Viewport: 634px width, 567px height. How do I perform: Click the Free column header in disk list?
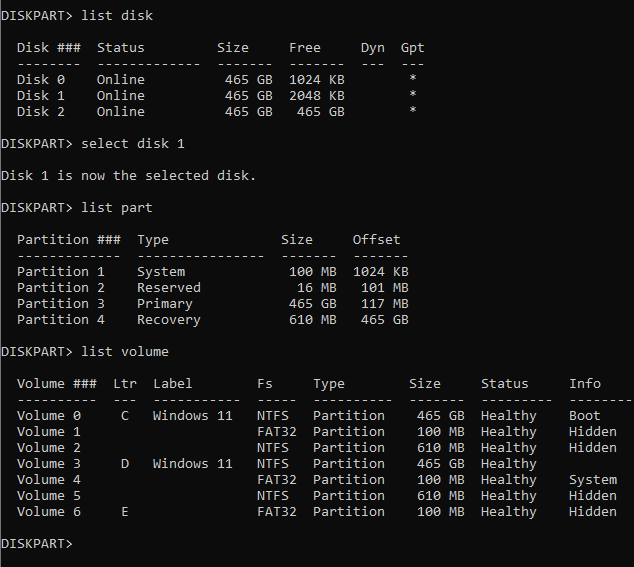point(305,48)
